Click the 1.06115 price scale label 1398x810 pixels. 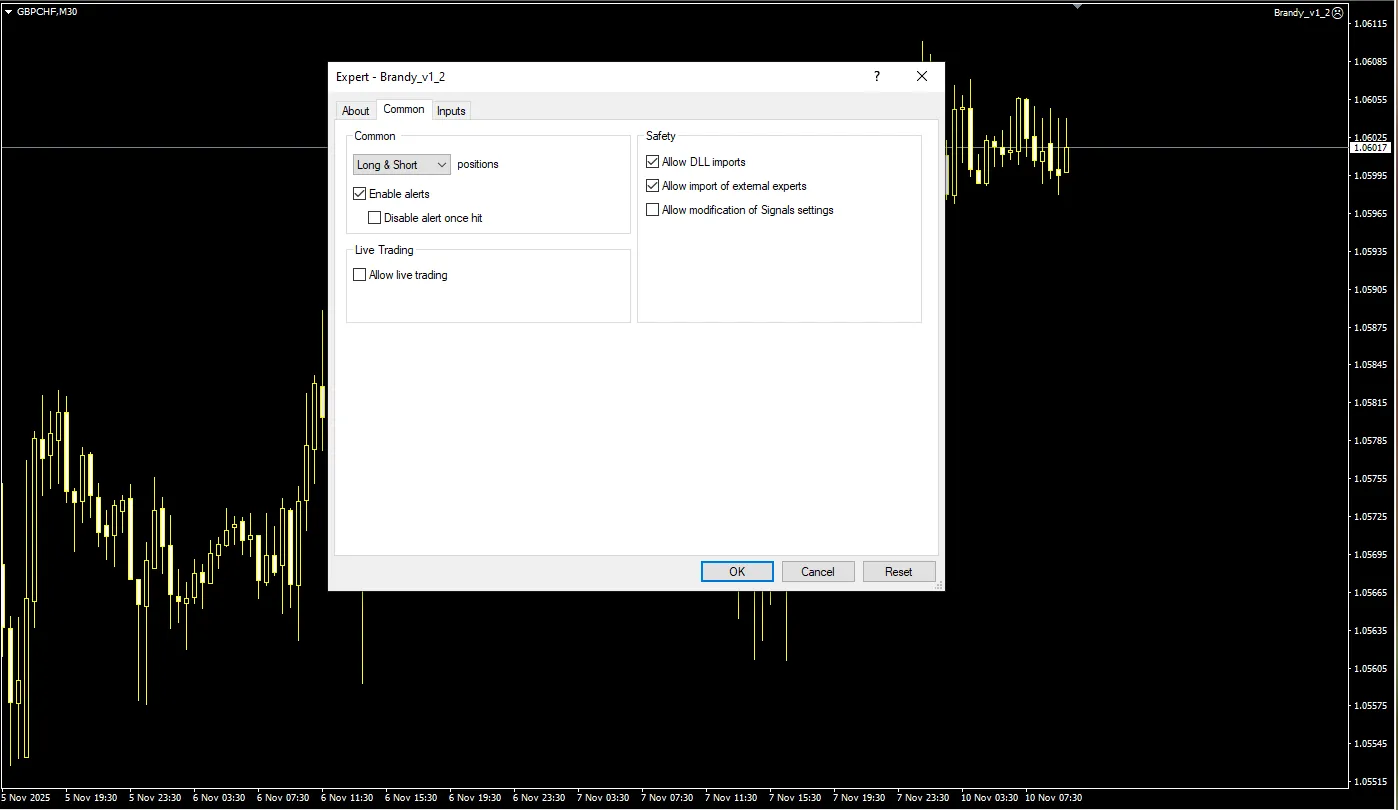[x=1370, y=24]
